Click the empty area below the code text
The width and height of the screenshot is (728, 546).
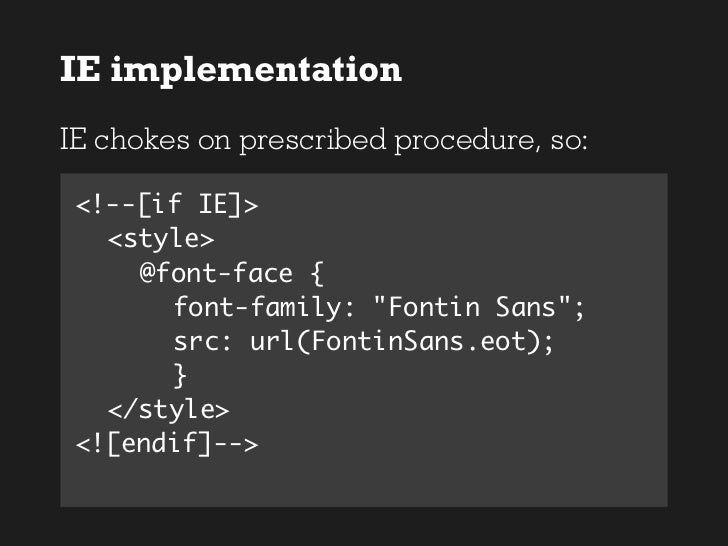coord(363,482)
